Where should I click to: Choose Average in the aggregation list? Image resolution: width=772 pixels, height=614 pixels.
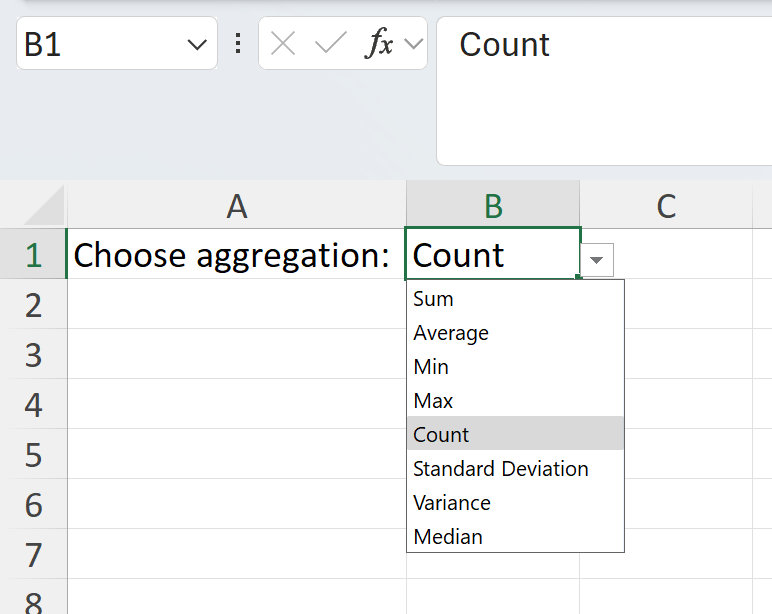451,333
